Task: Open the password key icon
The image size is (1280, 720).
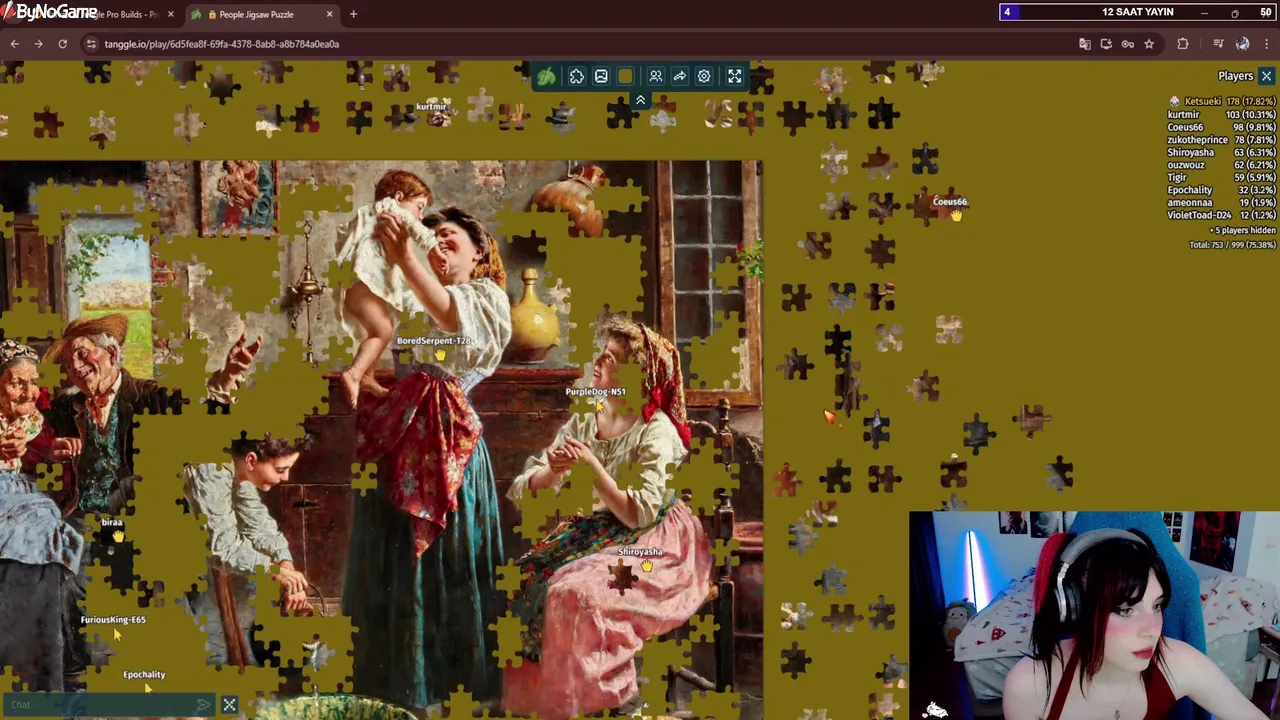Action: pos(1128,44)
